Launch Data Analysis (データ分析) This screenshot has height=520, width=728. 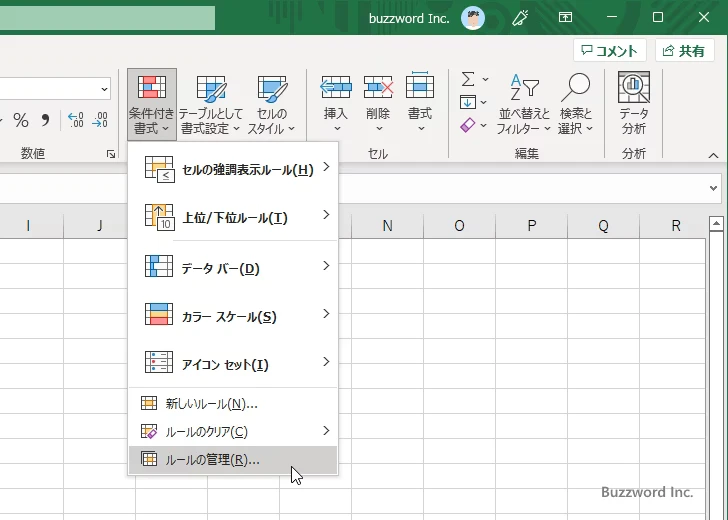(x=633, y=103)
